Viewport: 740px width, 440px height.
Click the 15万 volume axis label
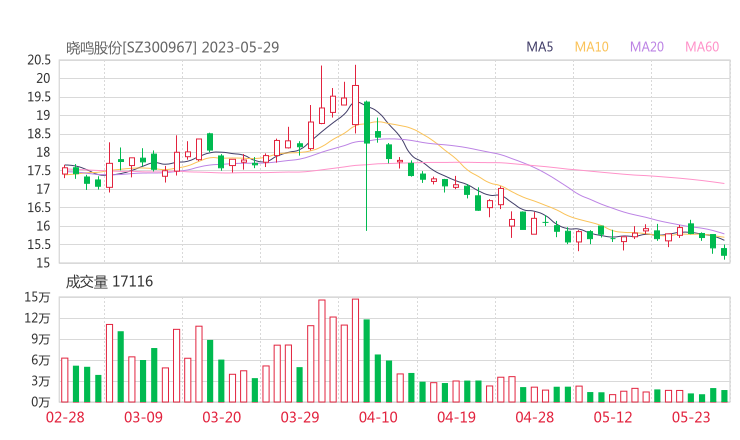point(37,297)
